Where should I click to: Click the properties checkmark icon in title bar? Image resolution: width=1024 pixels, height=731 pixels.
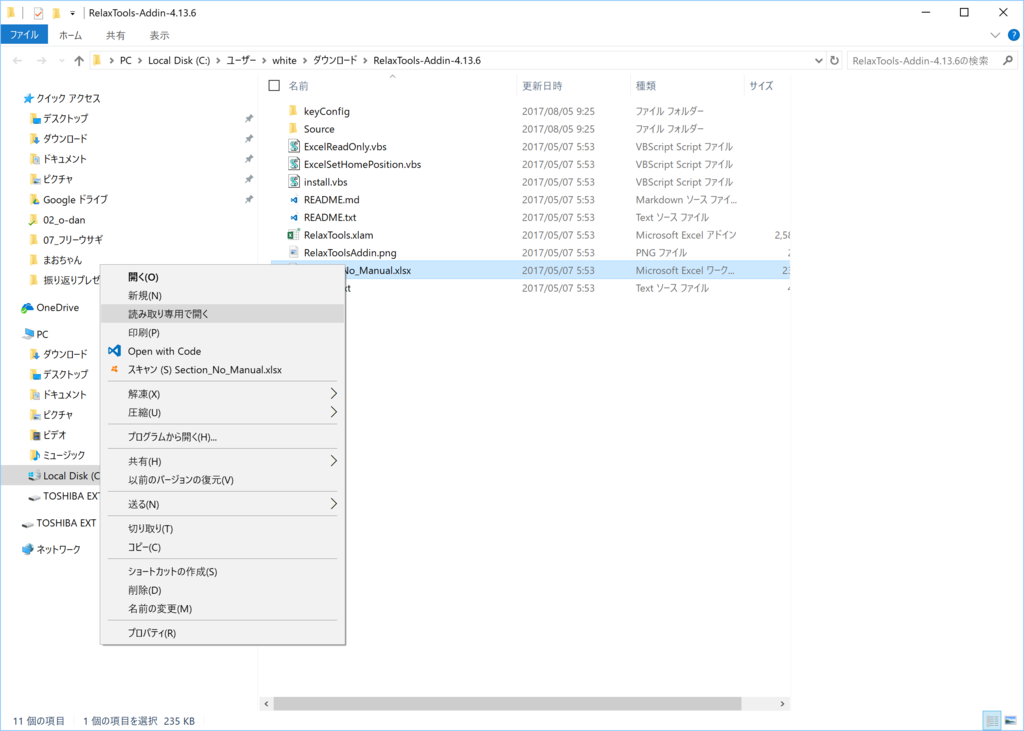pos(39,13)
